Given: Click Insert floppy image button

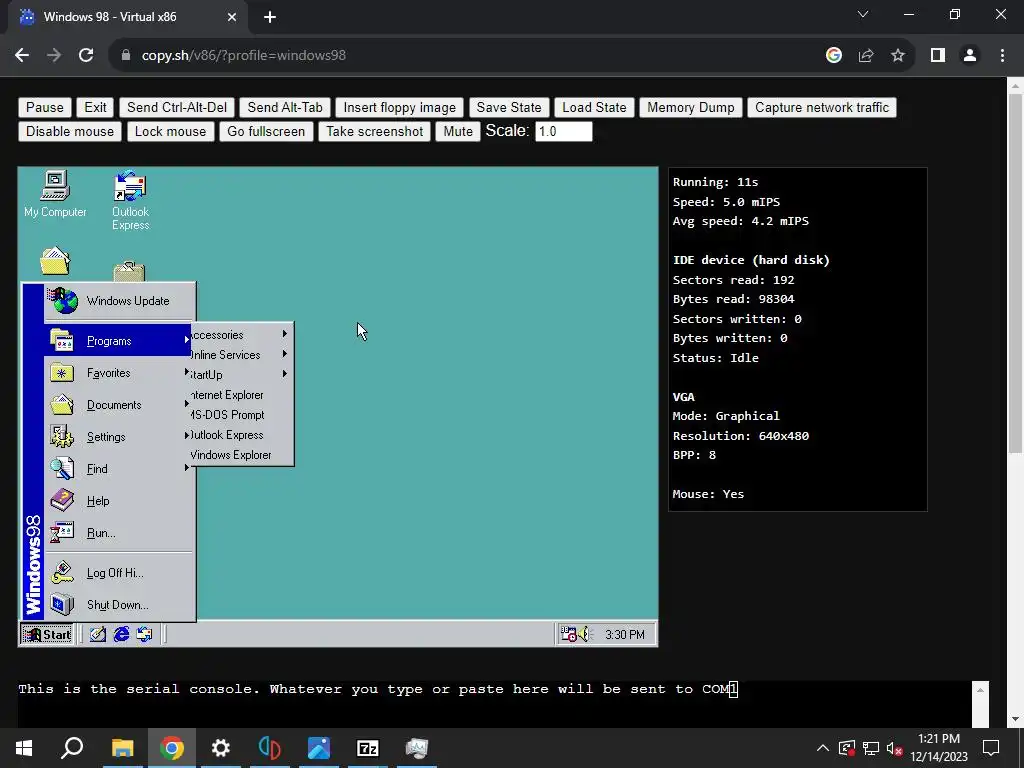Looking at the screenshot, I should [400, 108].
